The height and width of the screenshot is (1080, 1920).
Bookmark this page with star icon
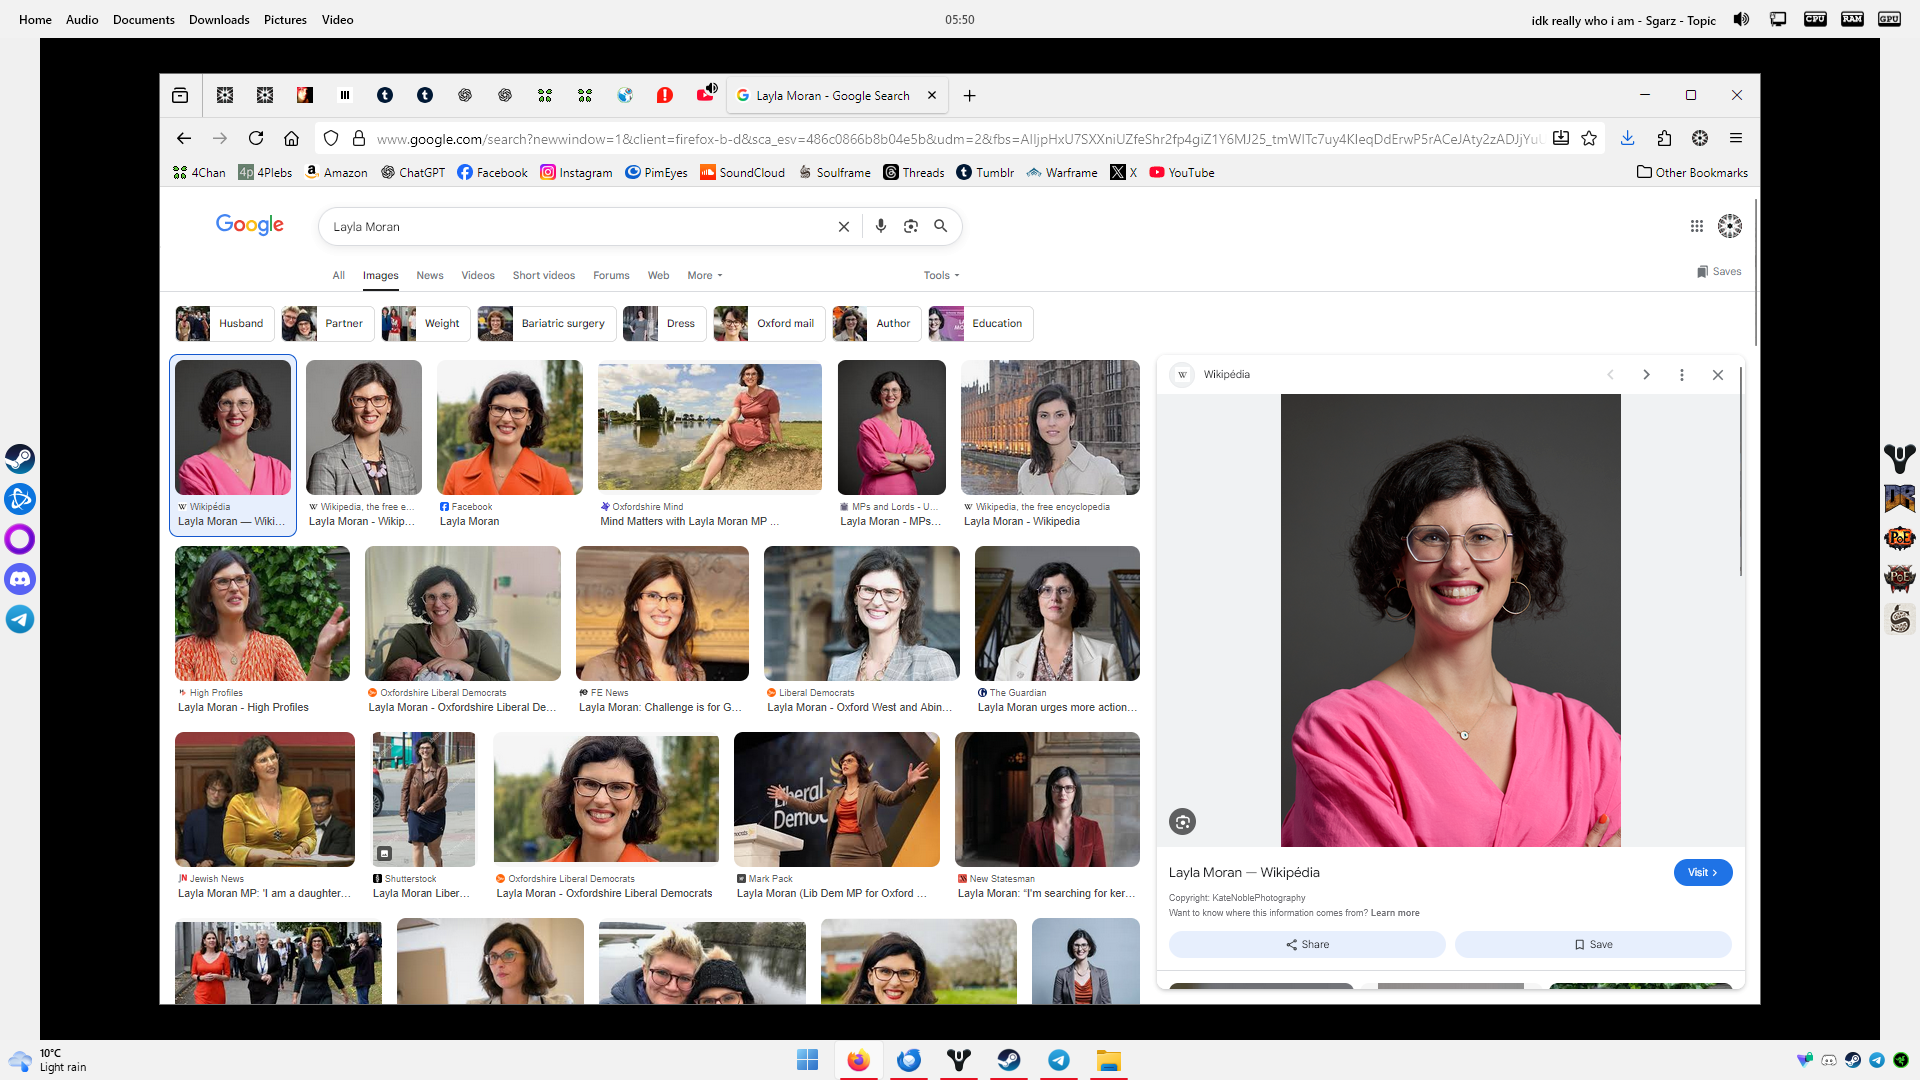(1589, 138)
